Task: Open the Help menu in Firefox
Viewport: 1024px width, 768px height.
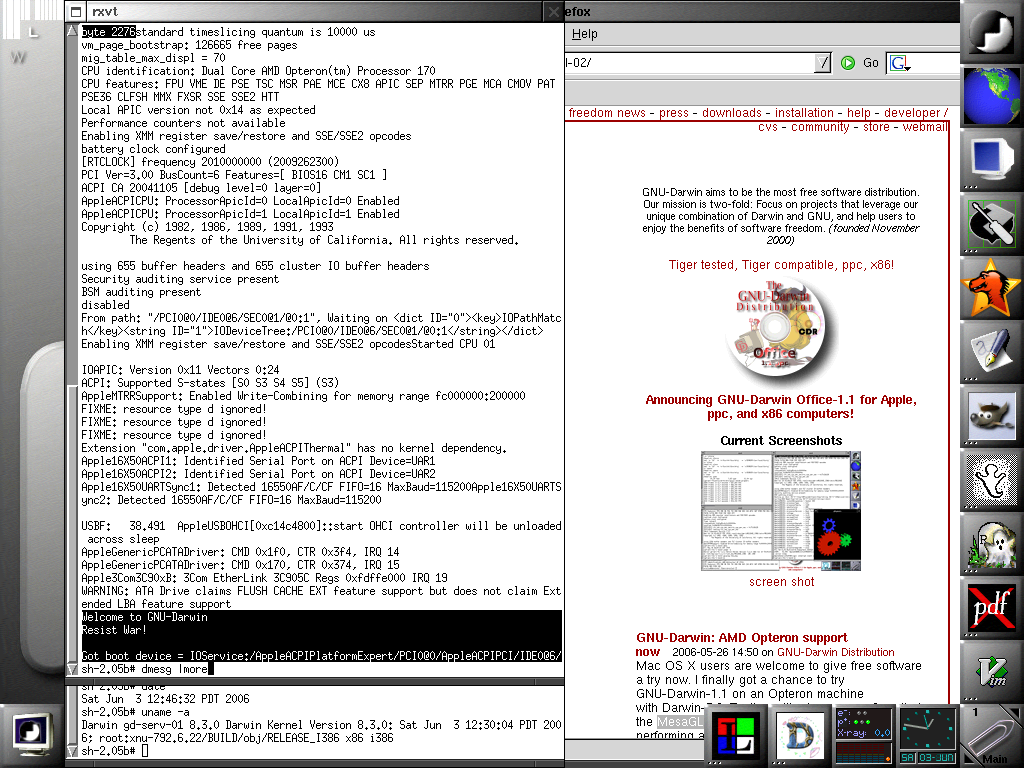Action: pos(584,34)
